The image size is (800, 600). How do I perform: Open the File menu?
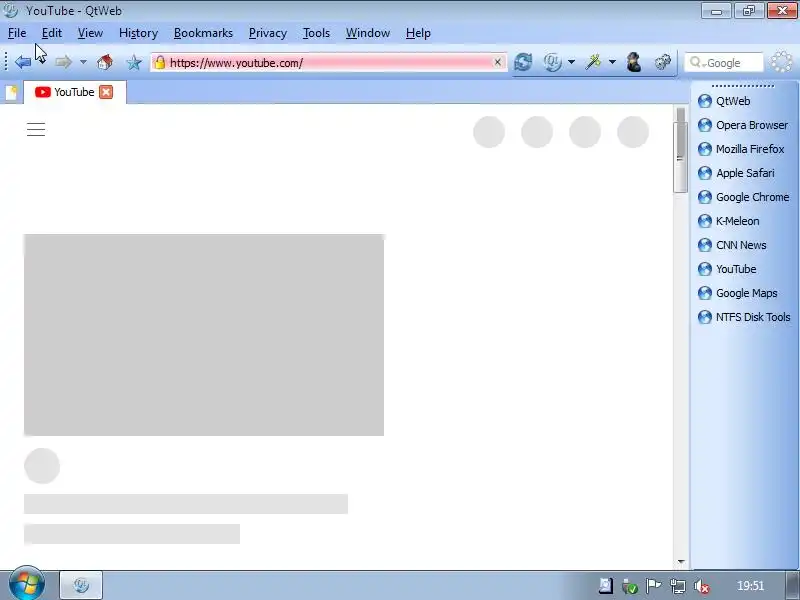tap(17, 33)
